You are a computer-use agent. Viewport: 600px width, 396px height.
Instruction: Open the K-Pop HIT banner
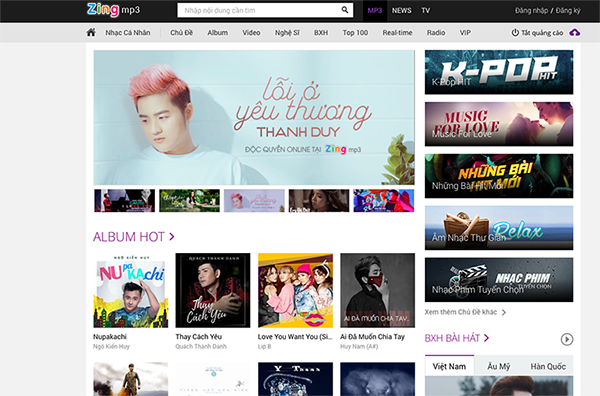point(499,72)
